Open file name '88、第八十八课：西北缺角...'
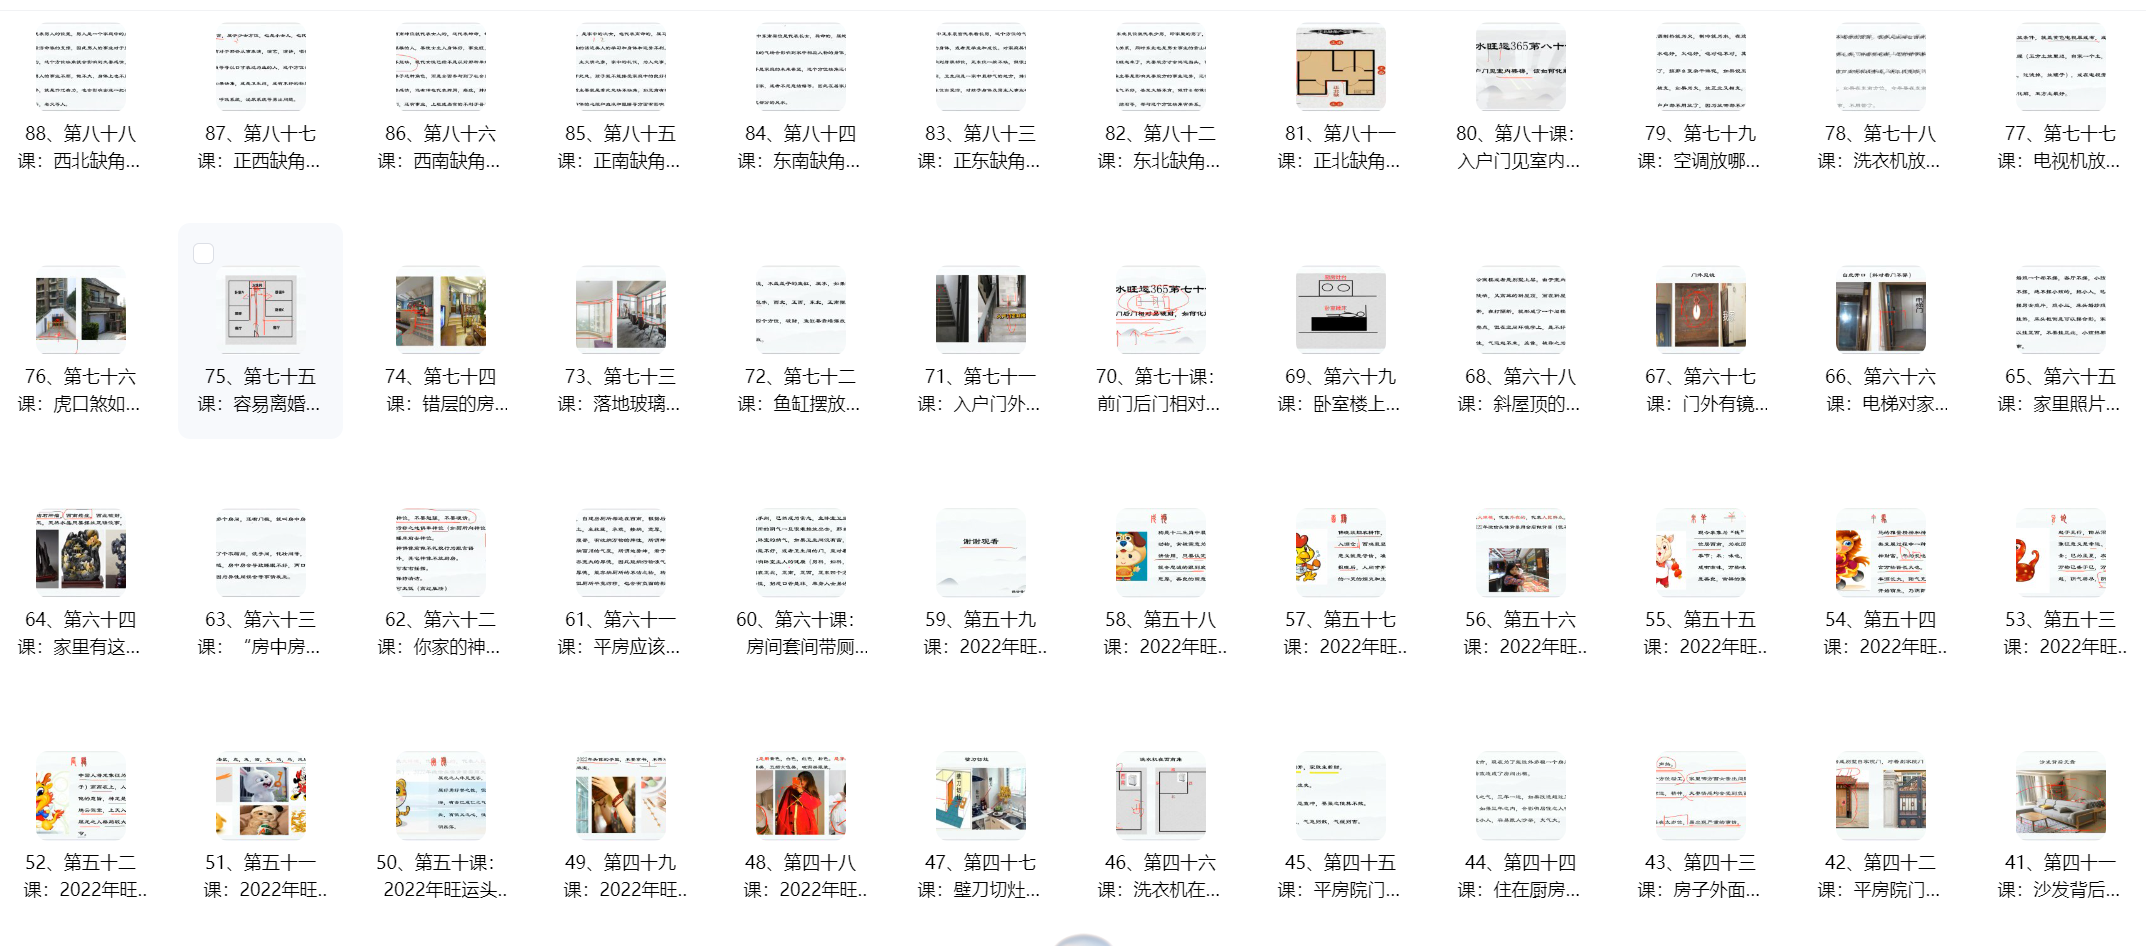This screenshot has height=946, width=2146. tap(80, 147)
